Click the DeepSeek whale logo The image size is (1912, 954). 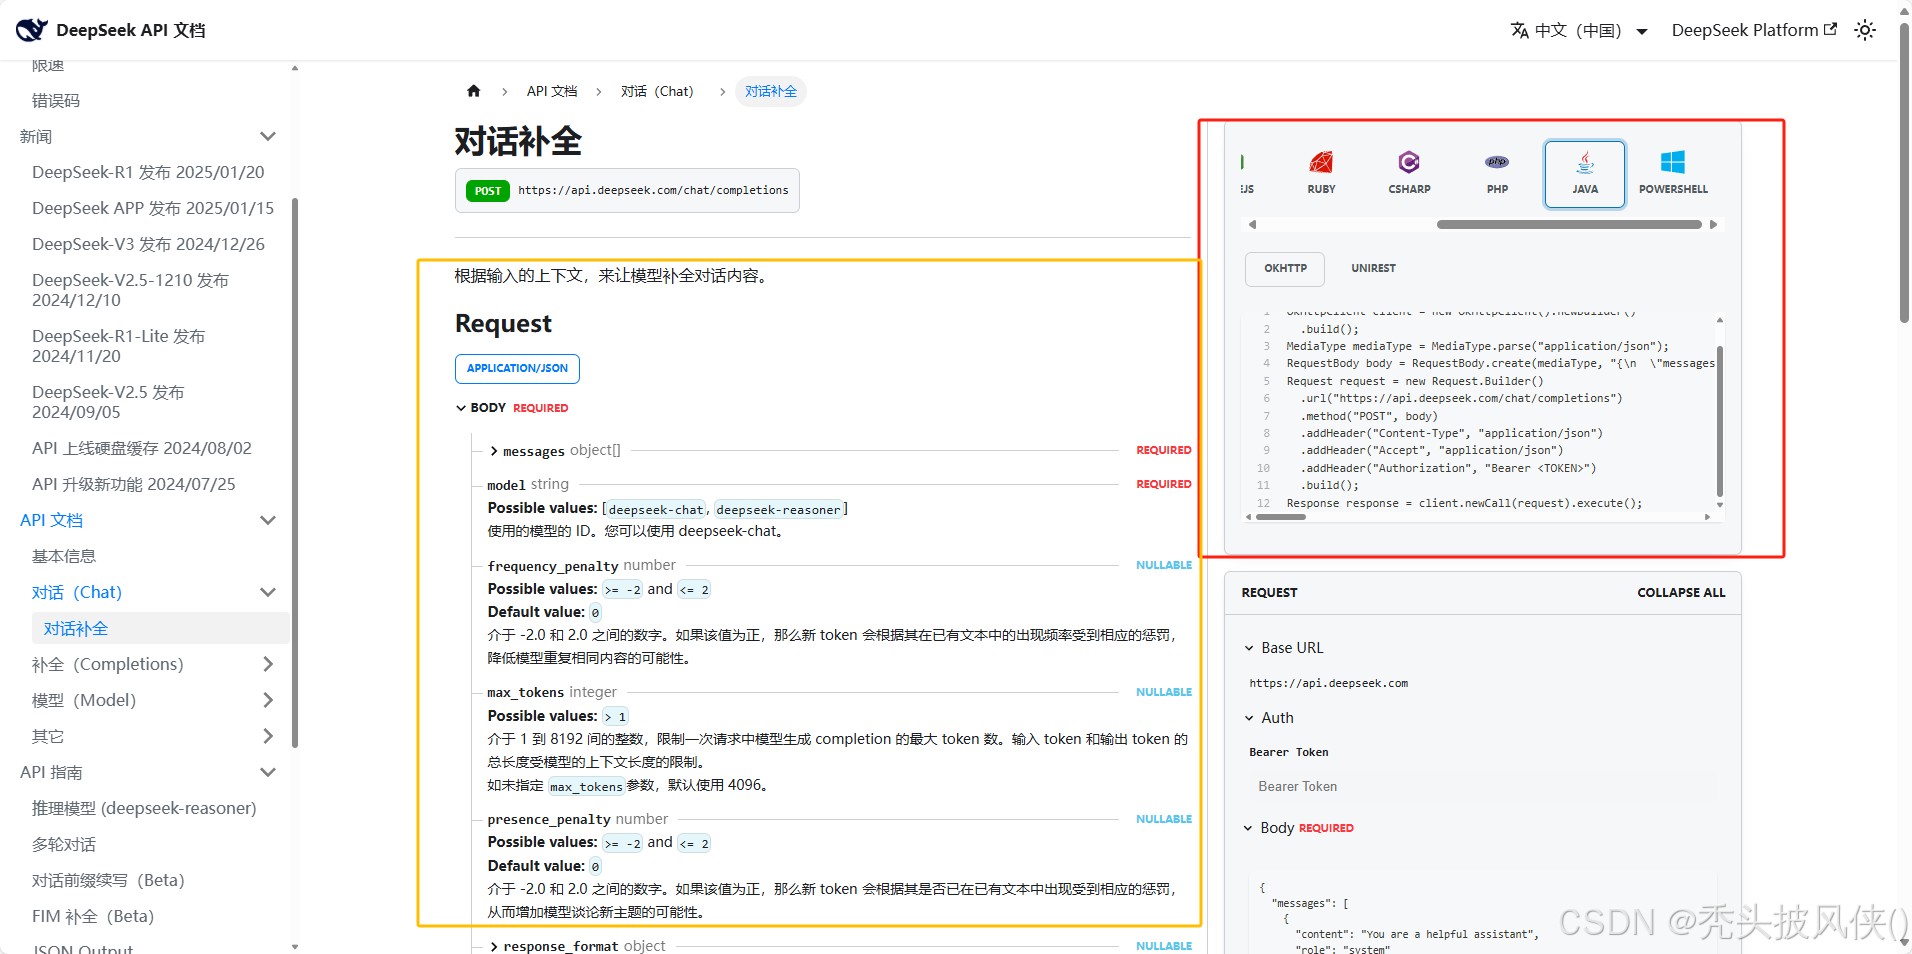coord(31,30)
